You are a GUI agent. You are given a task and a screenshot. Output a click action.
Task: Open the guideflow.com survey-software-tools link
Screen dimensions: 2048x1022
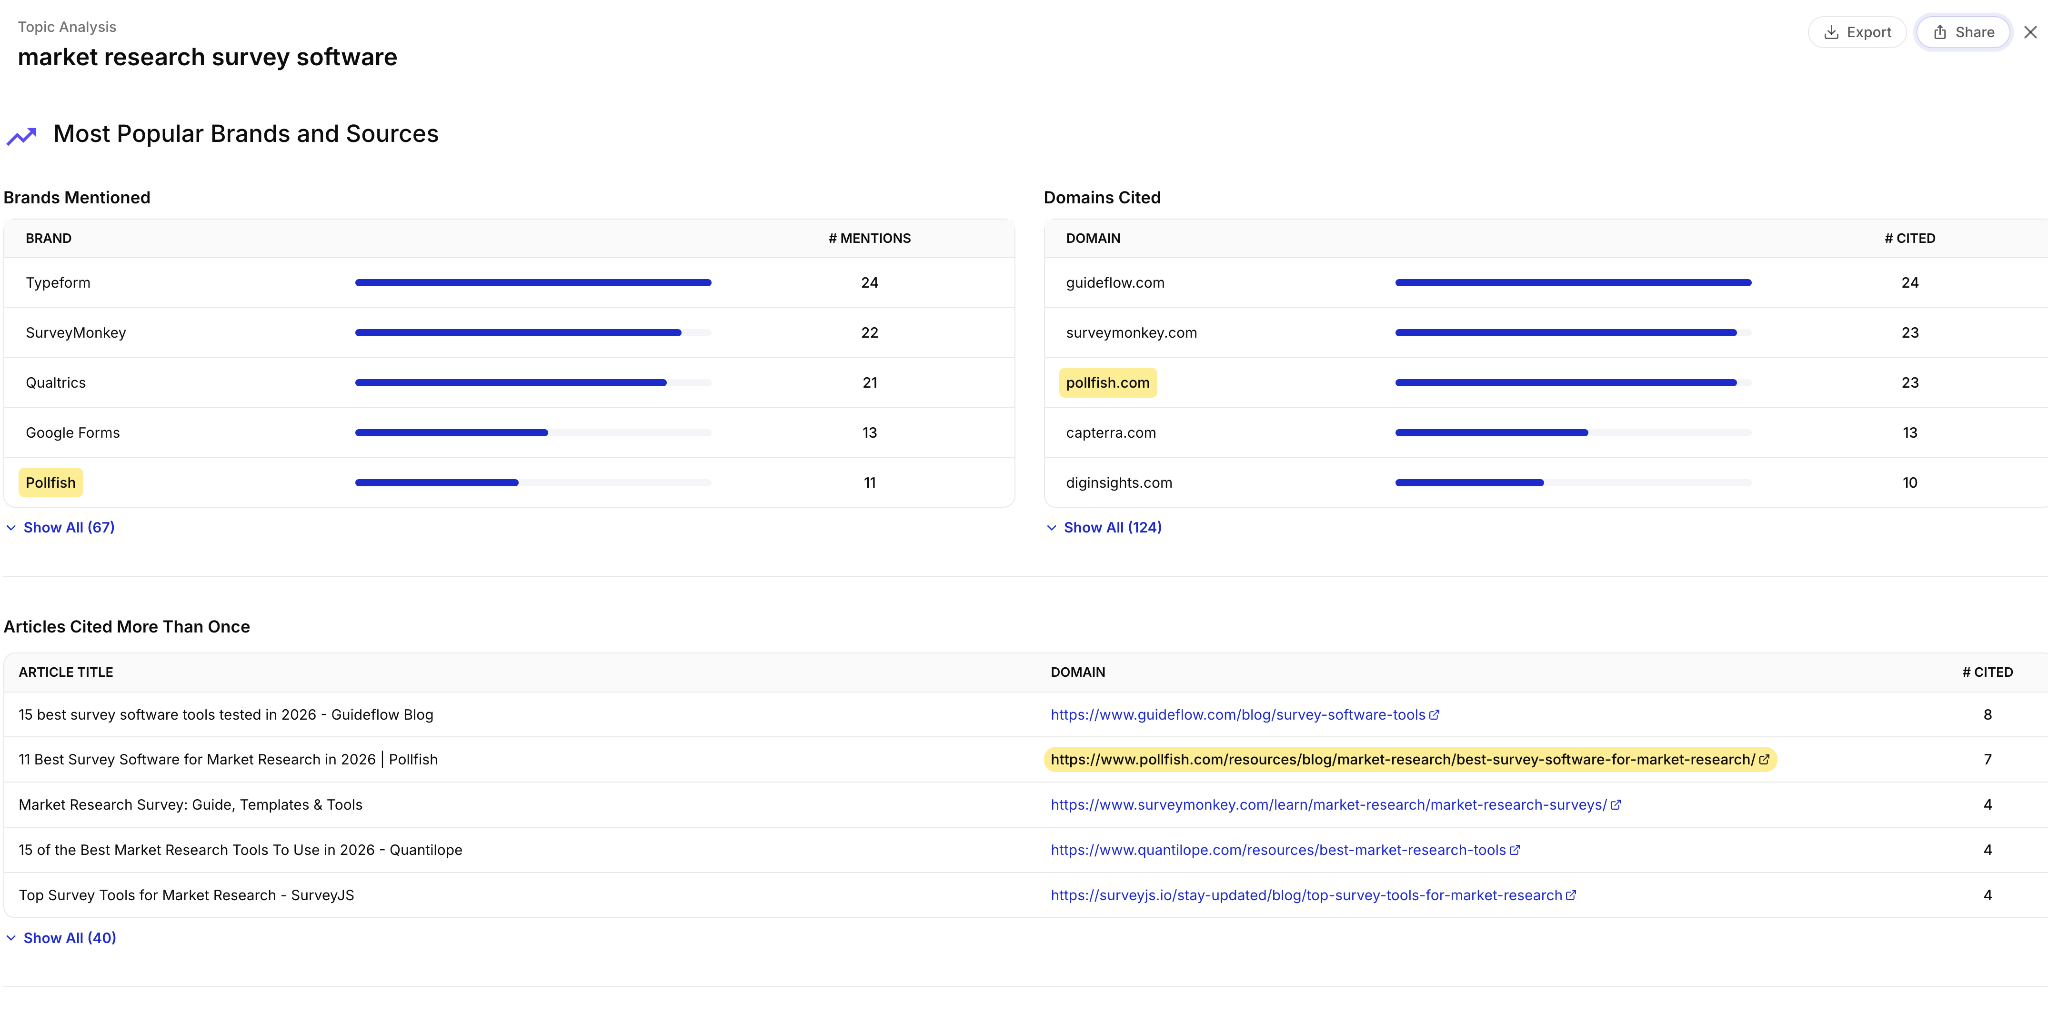[1238, 715]
